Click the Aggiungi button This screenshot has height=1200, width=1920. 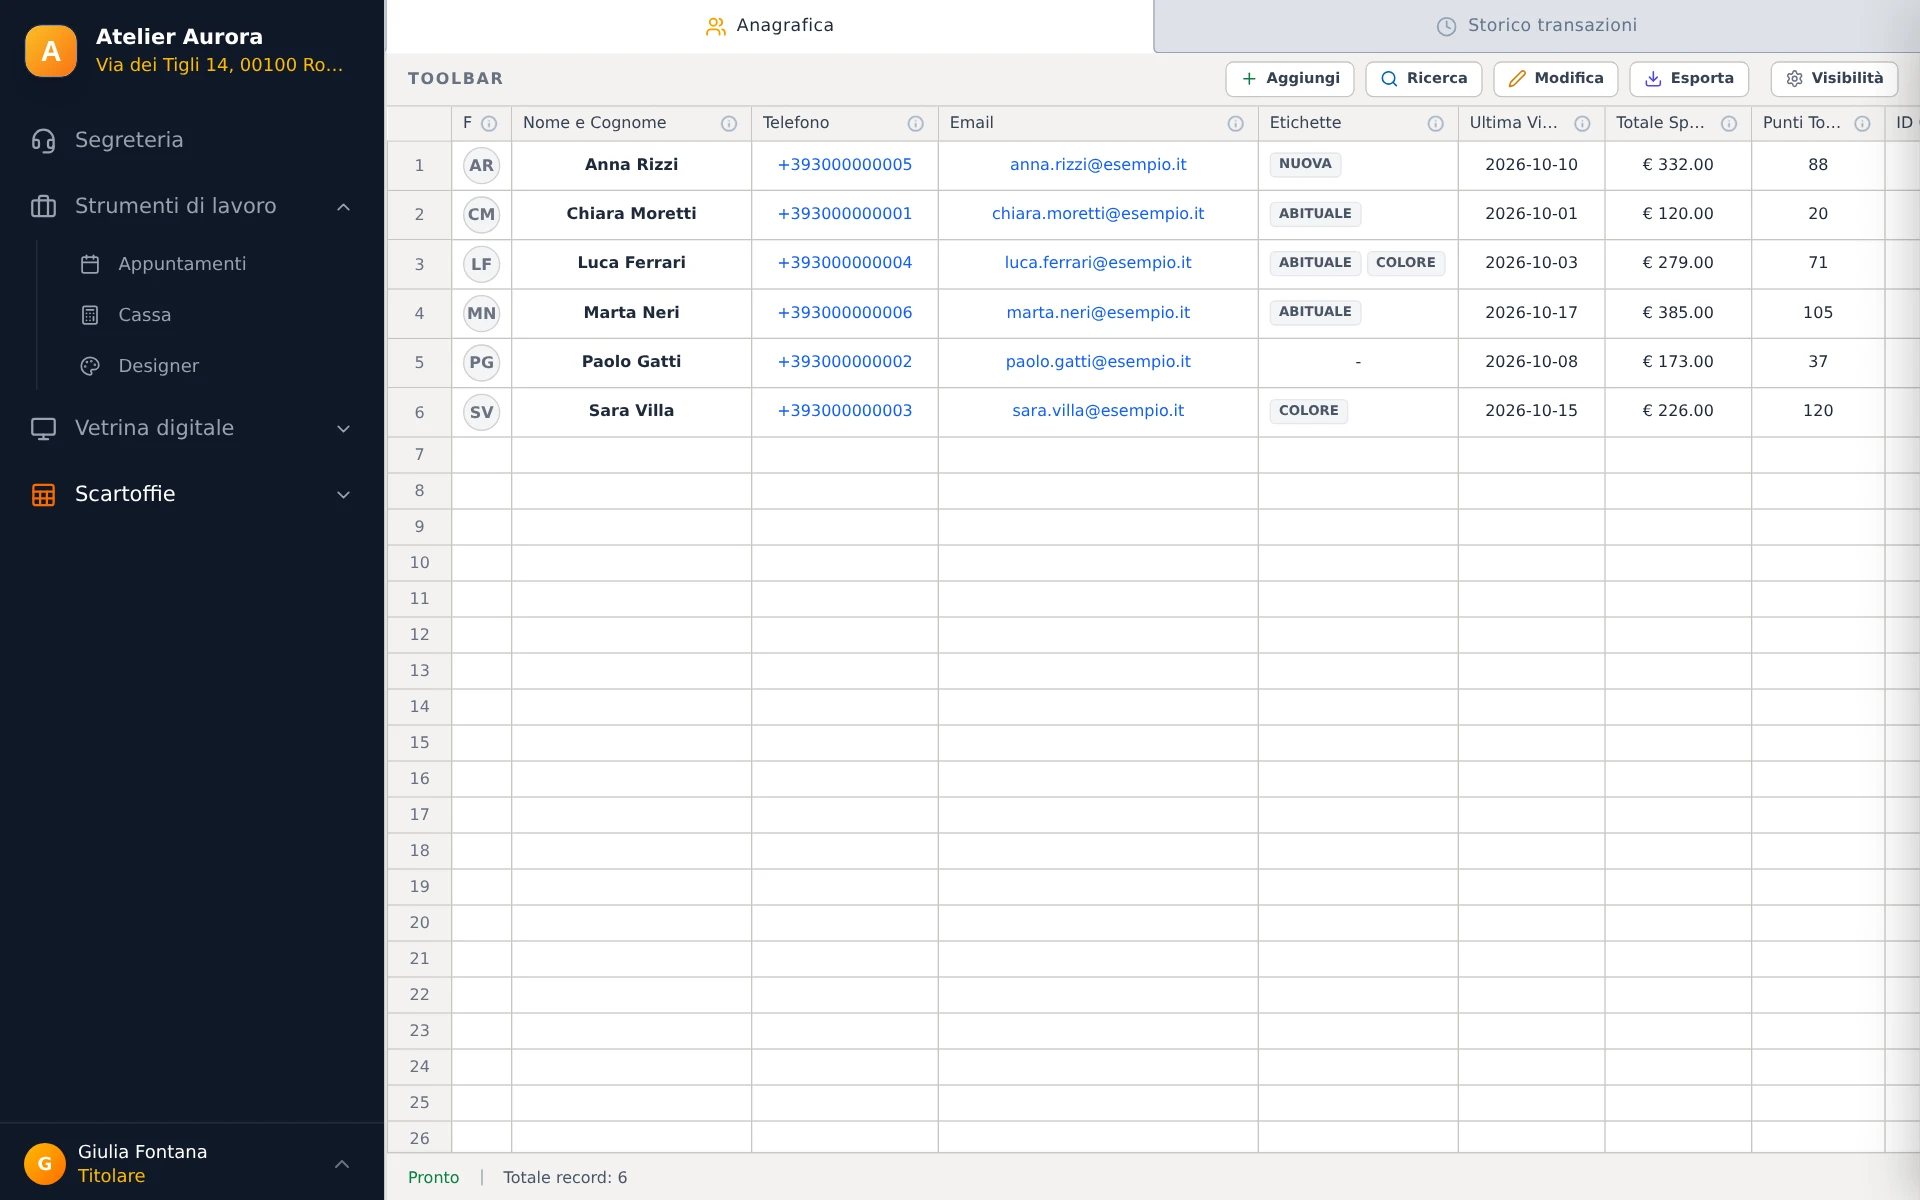(x=1290, y=79)
